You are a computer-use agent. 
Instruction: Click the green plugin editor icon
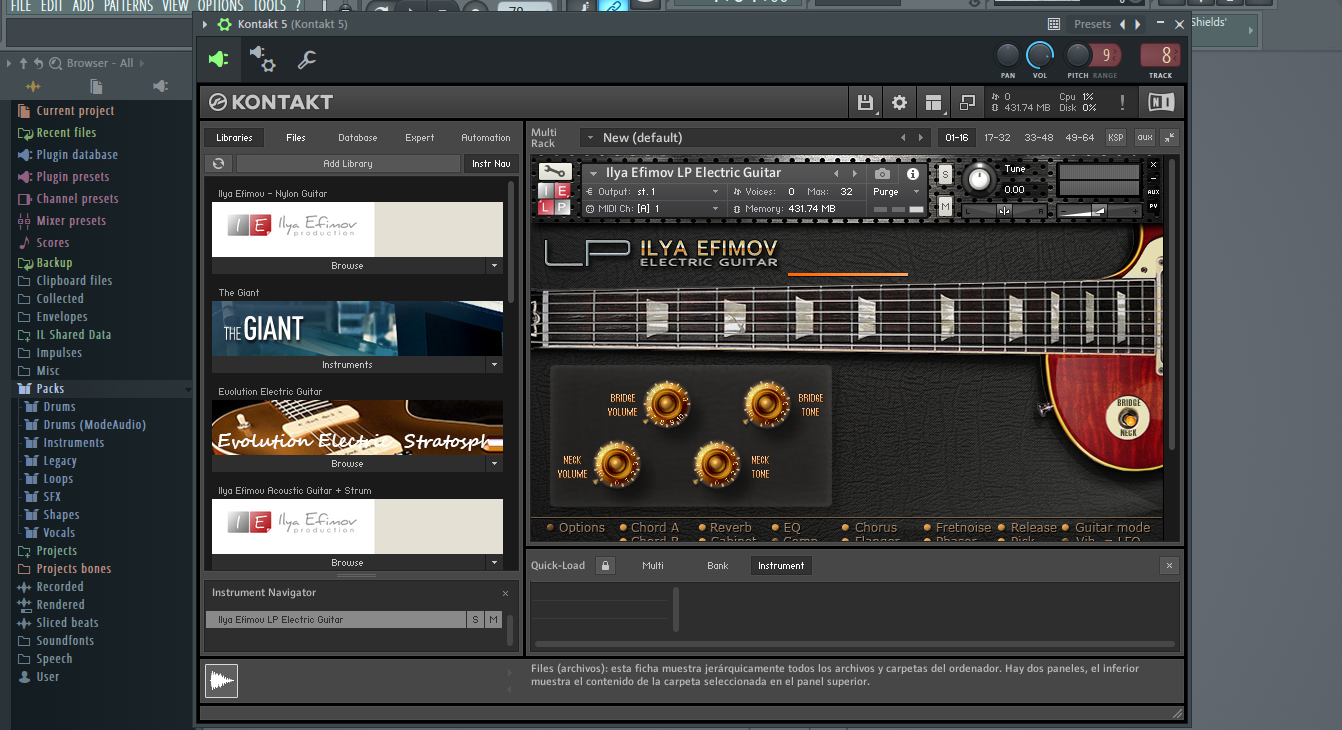click(218, 60)
